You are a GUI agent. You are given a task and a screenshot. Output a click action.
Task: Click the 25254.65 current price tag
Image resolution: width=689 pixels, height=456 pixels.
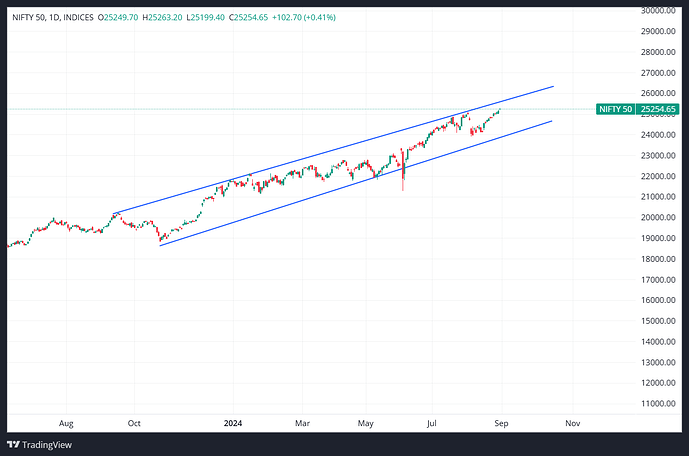click(x=658, y=109)
